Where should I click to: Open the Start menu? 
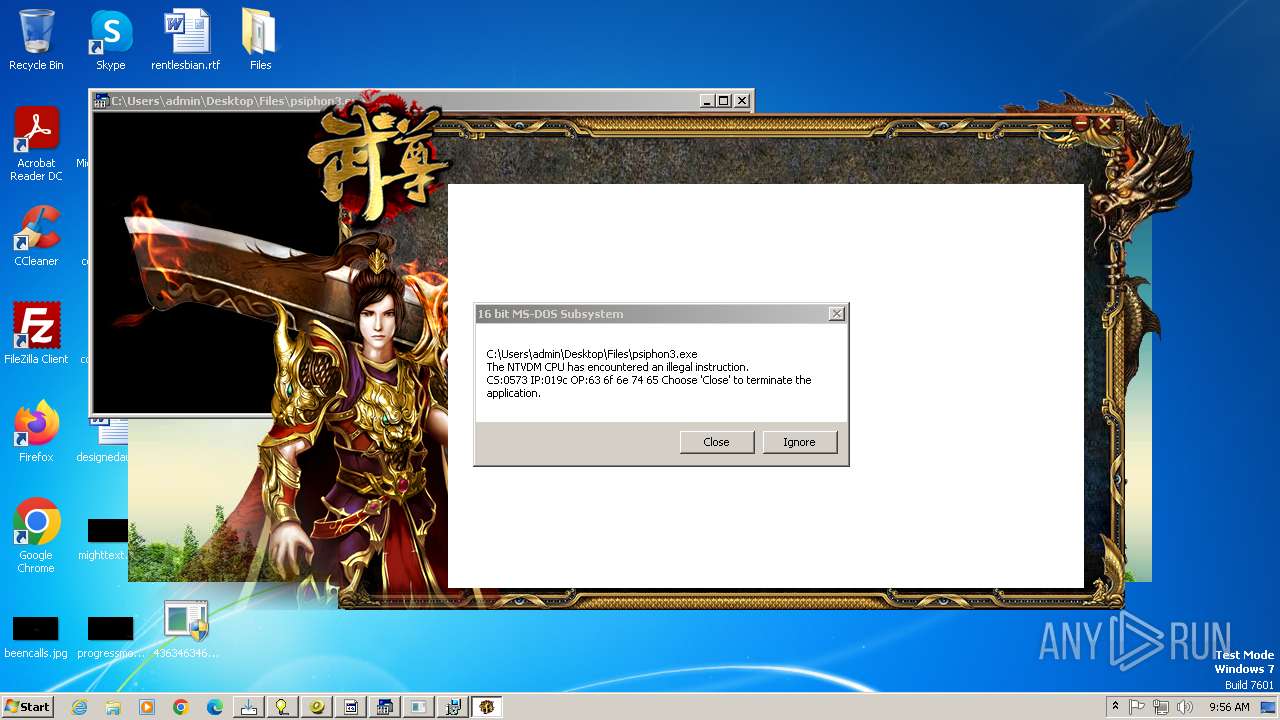point(28,707)
